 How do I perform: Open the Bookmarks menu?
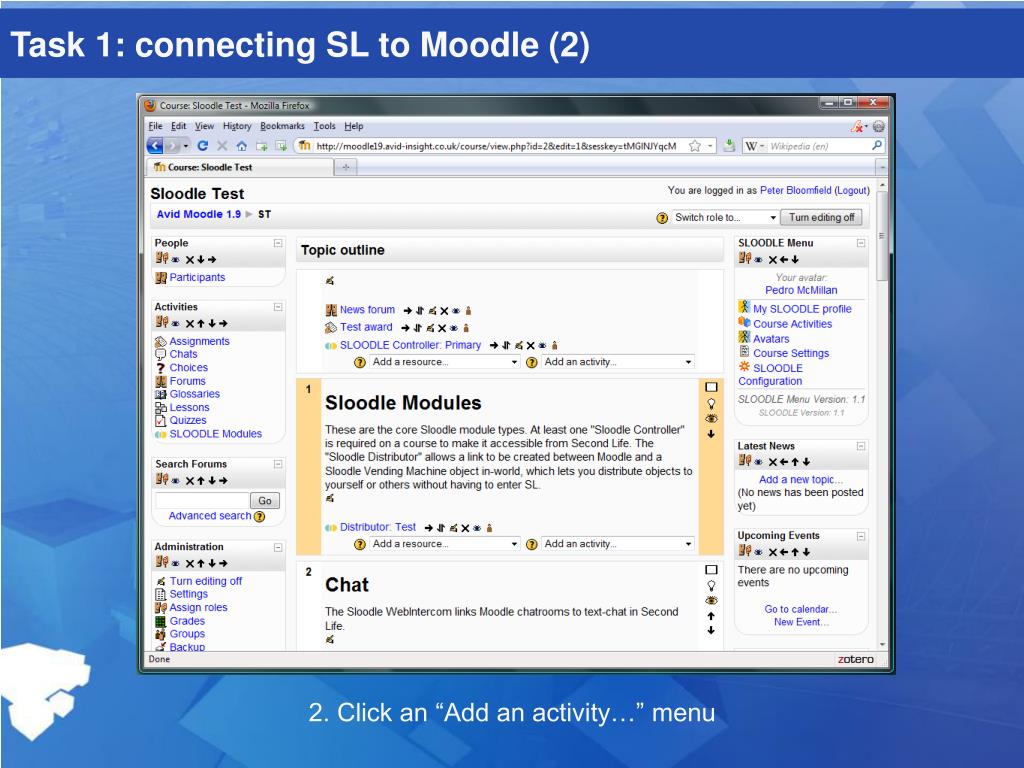pos(282,126)
